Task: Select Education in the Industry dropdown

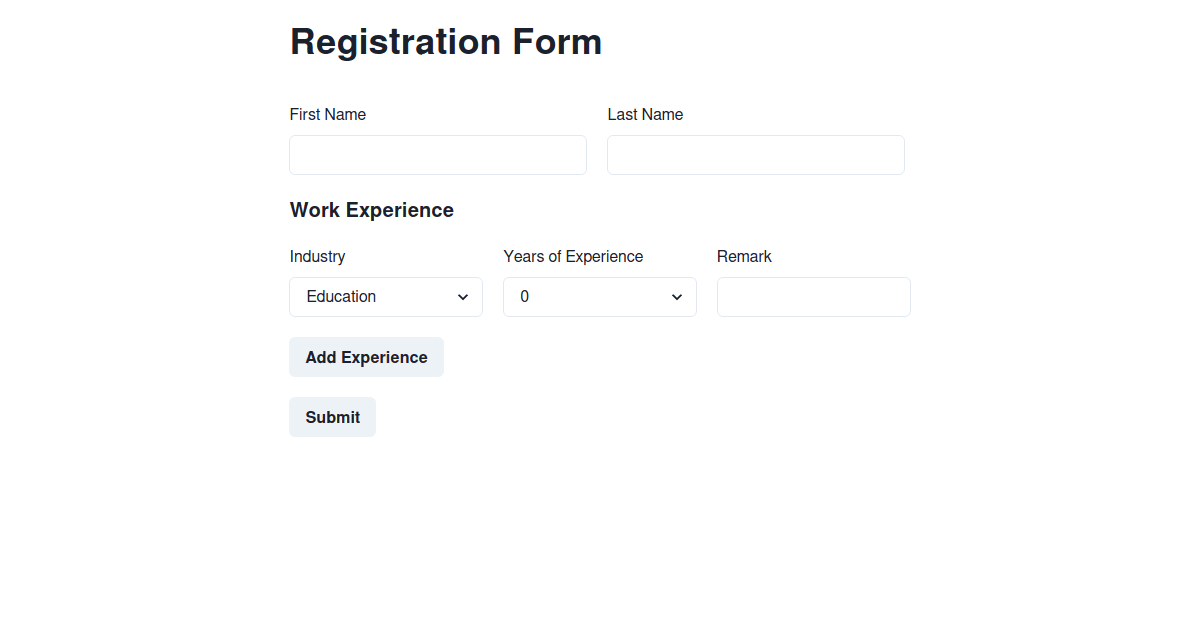Action: click(385, 296)
